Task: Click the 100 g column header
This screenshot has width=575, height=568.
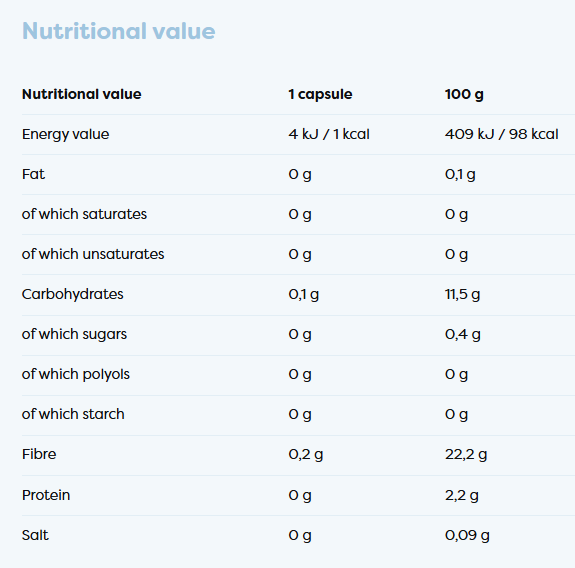Action: (x=464, y=95)
